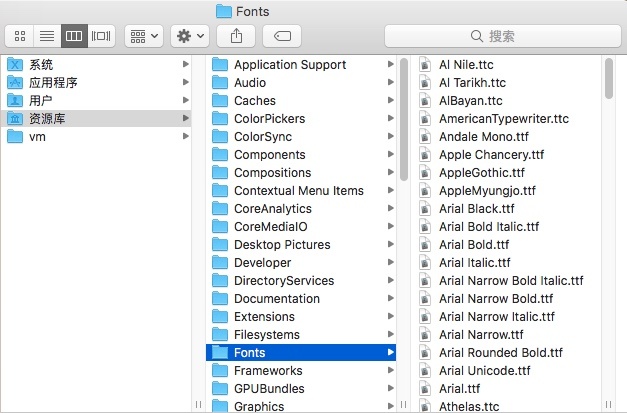
Task: Switch to icon view mode
Action: click(20, 36)
